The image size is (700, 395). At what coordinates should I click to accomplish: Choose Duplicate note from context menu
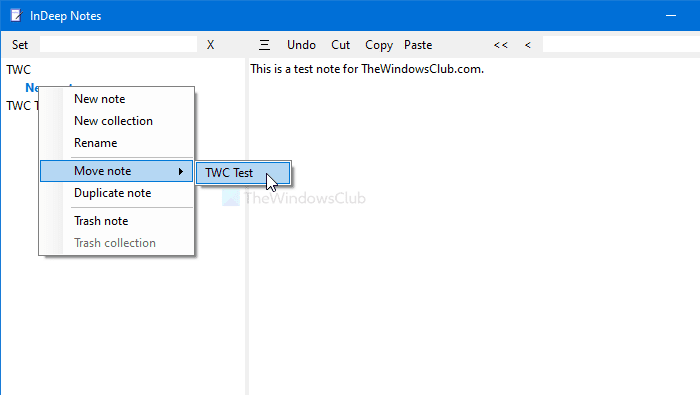coord(117,193)
